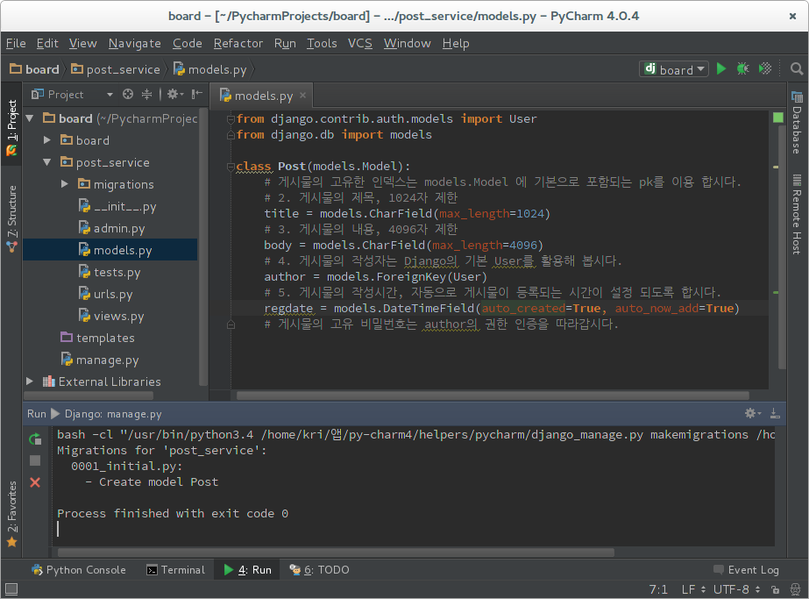The height and width of the screenshot is (599, 809).
Task: Stop the running process square button
Action: pos(35,460)
